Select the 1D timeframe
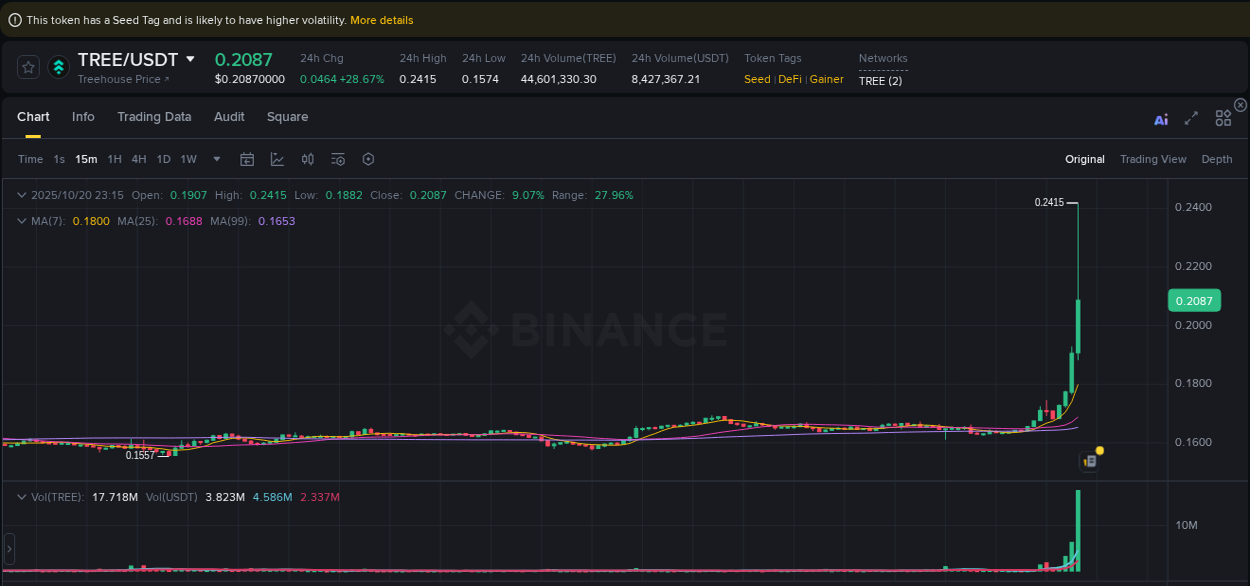The width and height of the screenshot is (1250, 586). (x=163, y=159)
